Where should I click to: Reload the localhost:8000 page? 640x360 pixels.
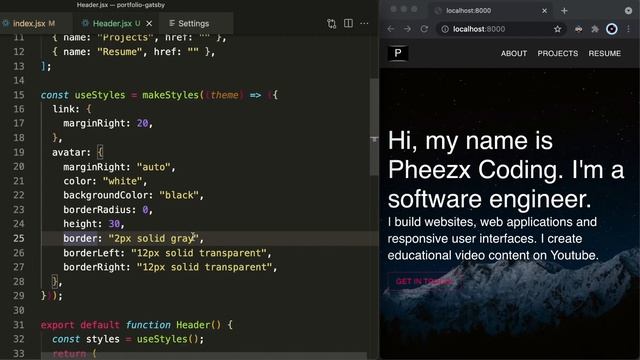click(x=424, y=29)
